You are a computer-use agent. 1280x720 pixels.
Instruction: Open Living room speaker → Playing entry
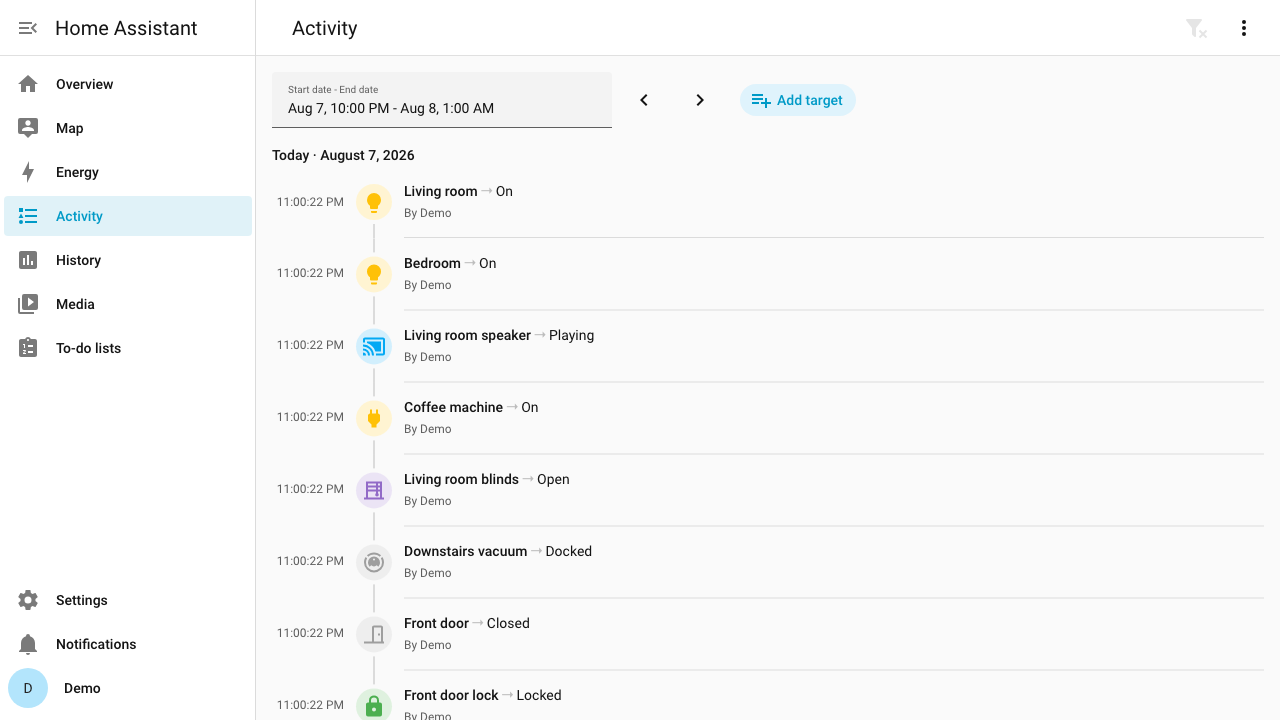tap(768, 346)
